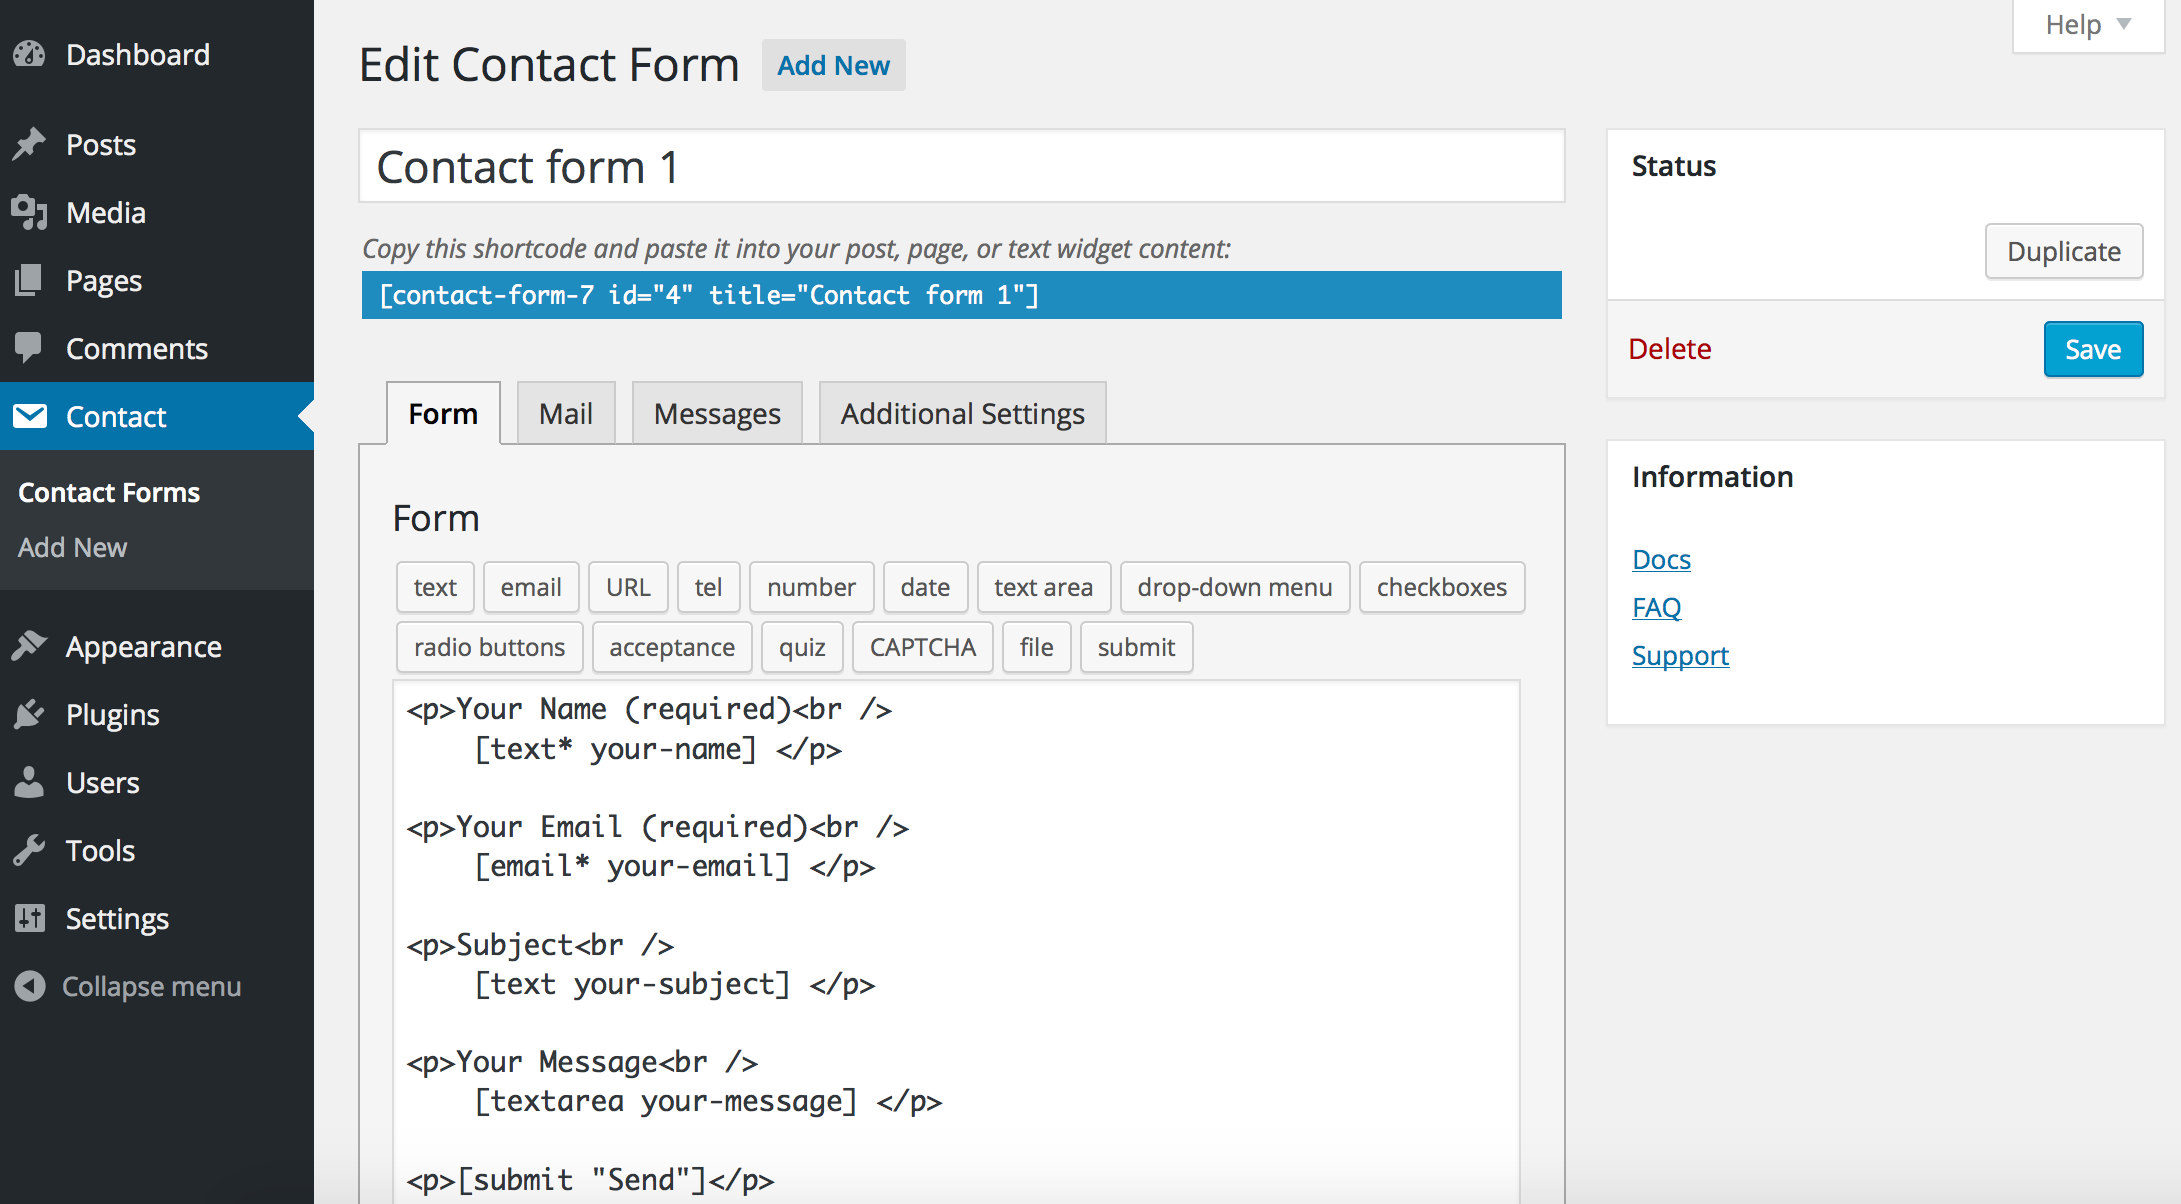
Task: Click the email field type icon
Action: [531, 586]
